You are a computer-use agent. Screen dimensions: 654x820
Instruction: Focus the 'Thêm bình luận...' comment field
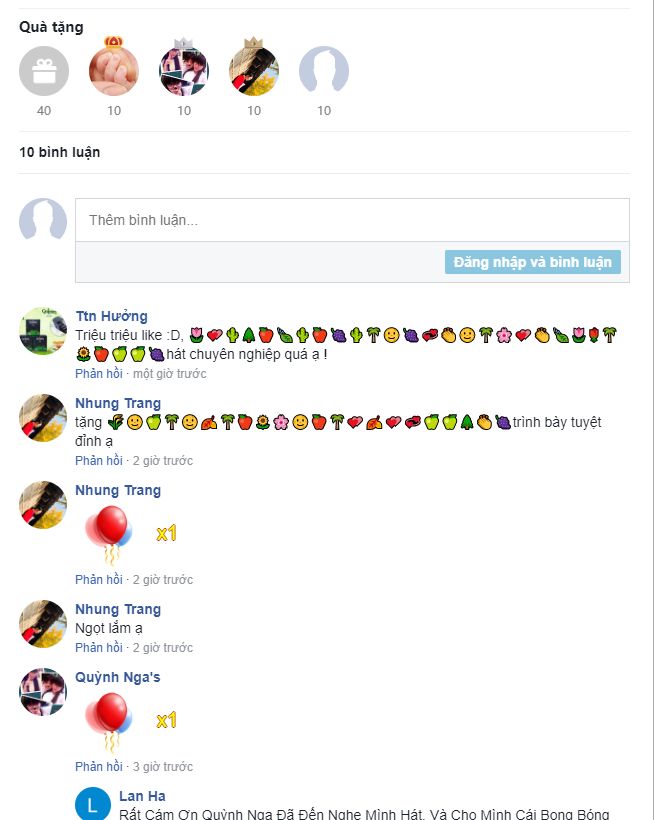tap(352, 220)
